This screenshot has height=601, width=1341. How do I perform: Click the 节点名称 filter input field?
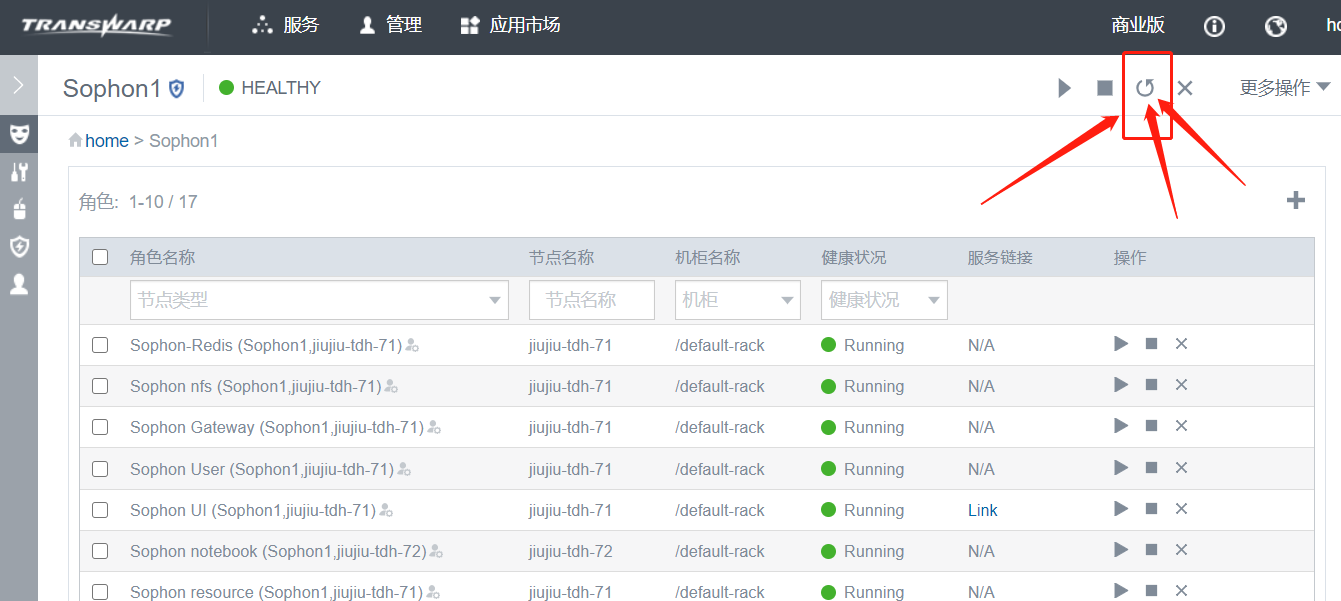[591, 300]
